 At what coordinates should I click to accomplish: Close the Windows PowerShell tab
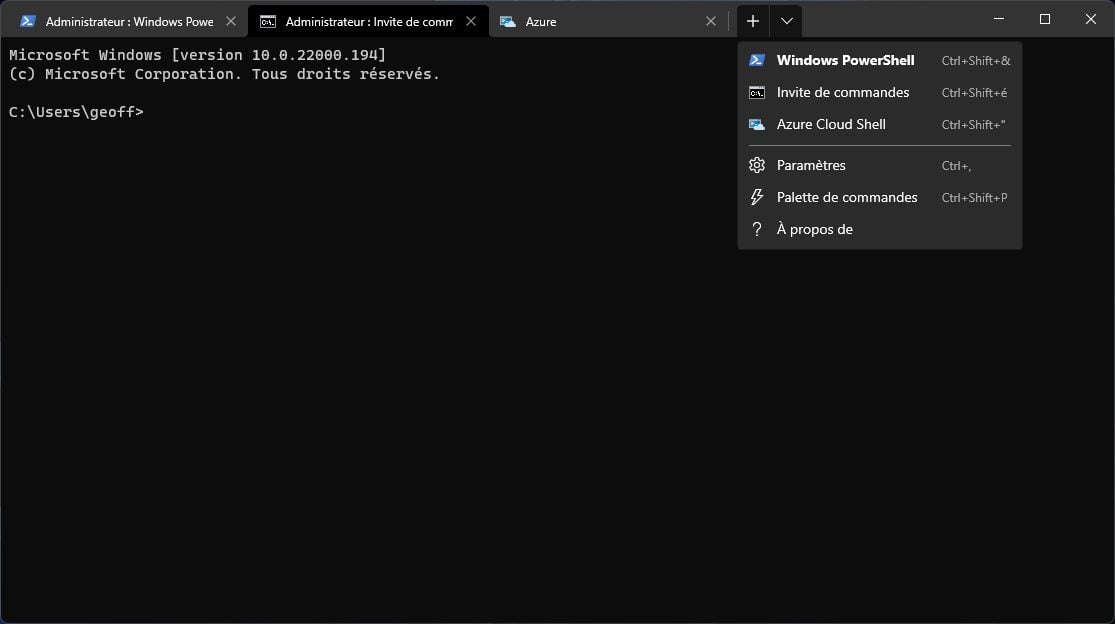231,21
